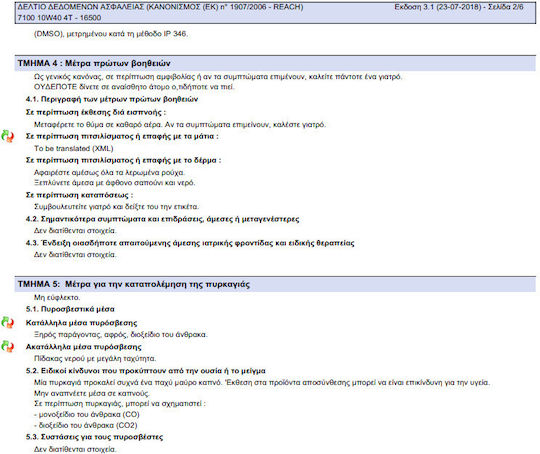Click the '(DMSO)' IP 346 method line
This screenshot has height=454, width=540.
pyautogui.click(x=111, y=34)
